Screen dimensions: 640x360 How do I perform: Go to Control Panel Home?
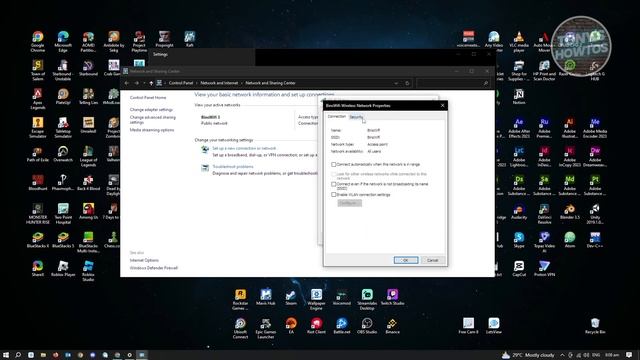click(x=148, y=98)
